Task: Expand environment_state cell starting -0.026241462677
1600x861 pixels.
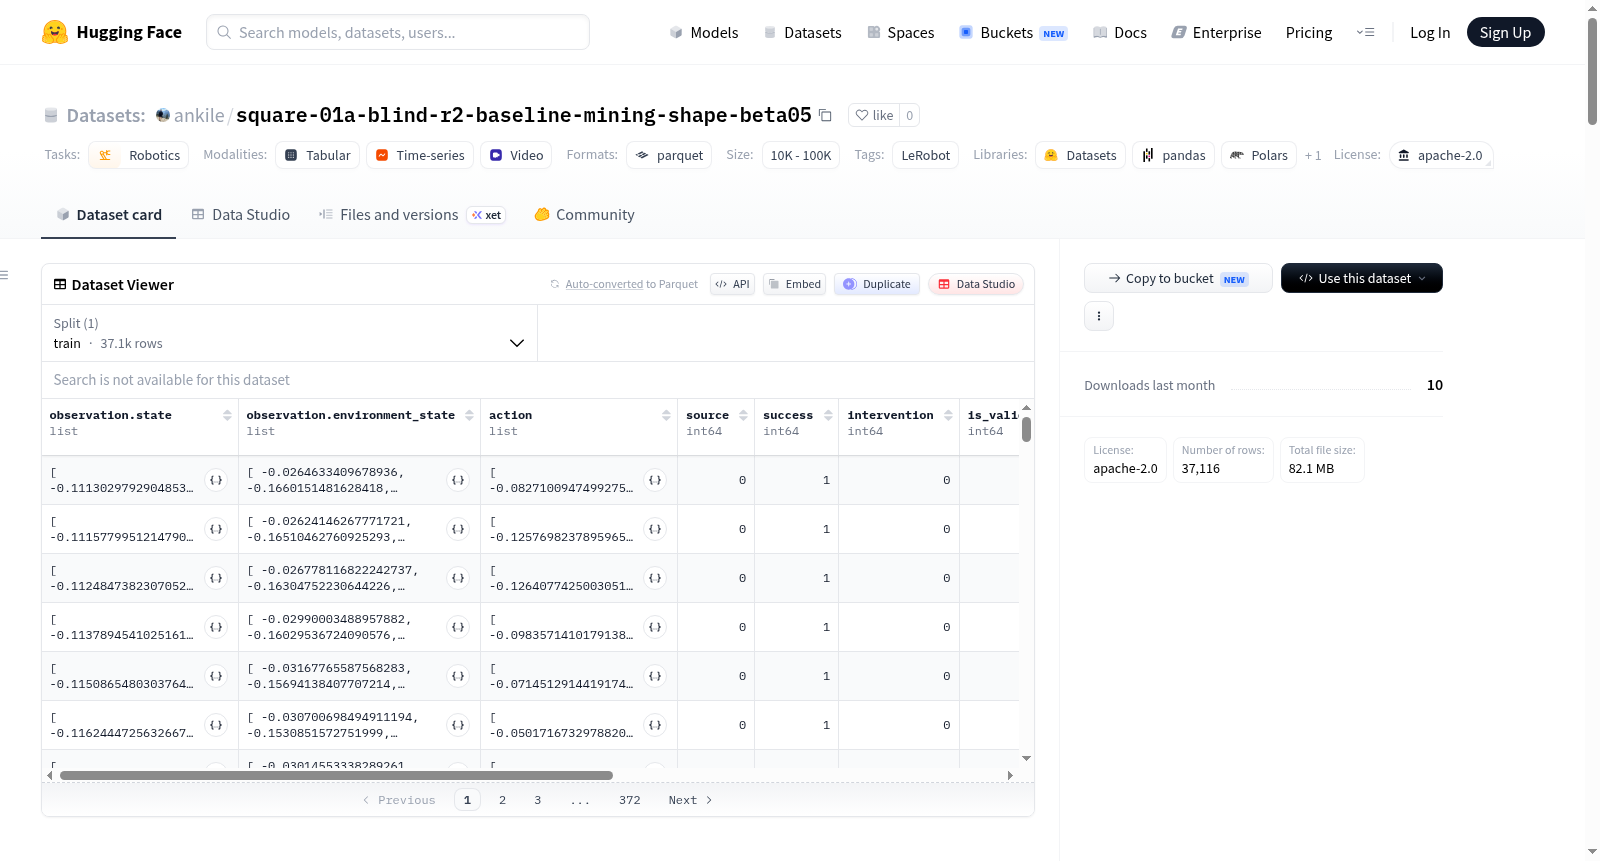Action: click(458, 529)
